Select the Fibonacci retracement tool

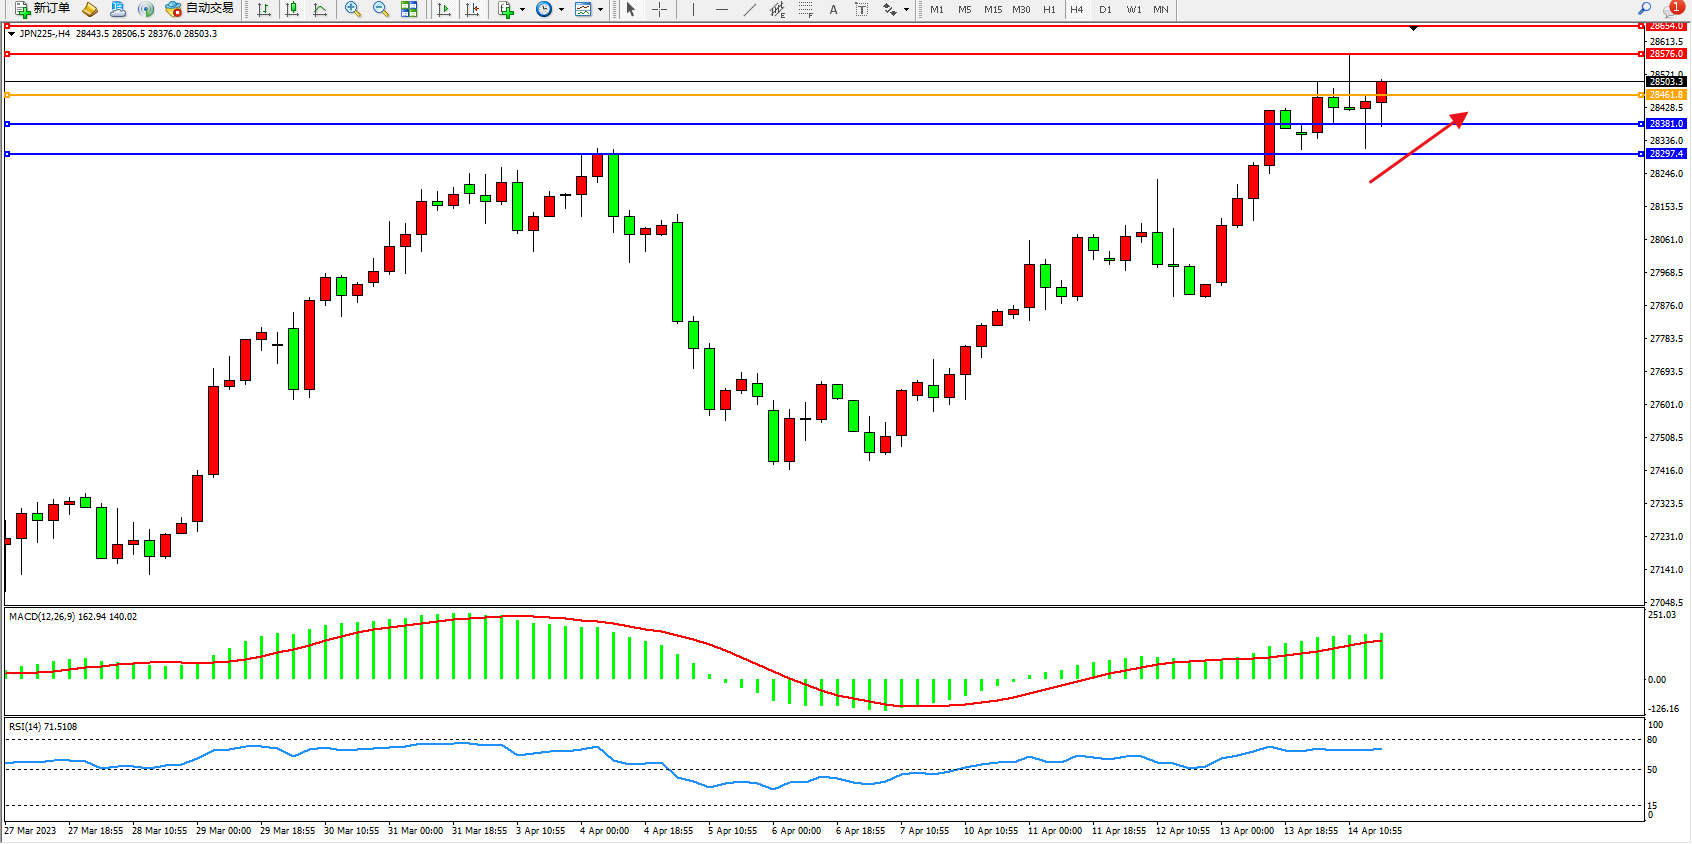(805, 9)
